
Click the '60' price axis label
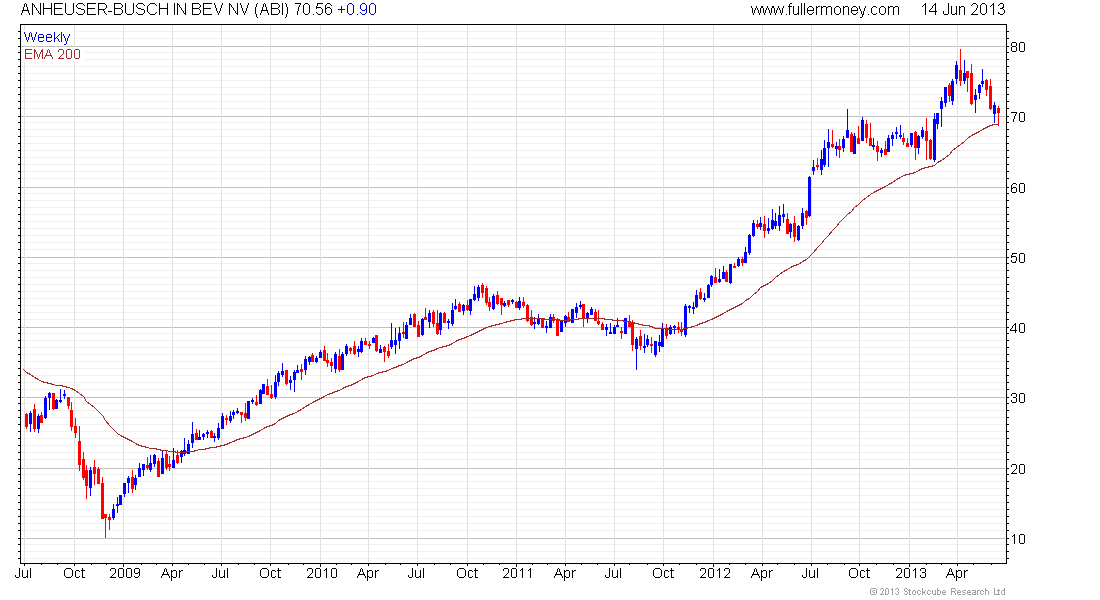(x=1017, y=188)
